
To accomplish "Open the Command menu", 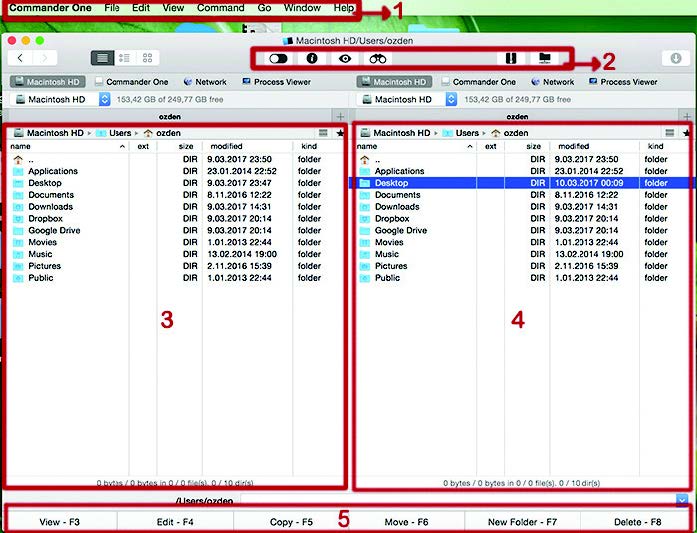I will [220, 8].
